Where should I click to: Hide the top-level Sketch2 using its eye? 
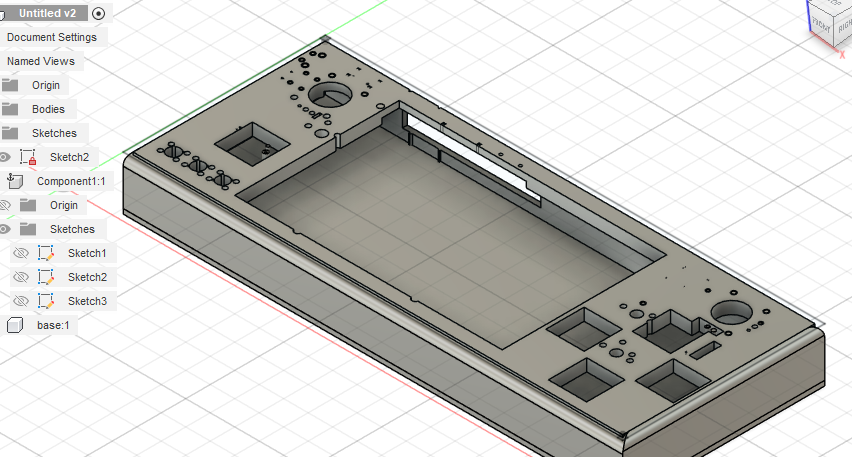point(5,157)
